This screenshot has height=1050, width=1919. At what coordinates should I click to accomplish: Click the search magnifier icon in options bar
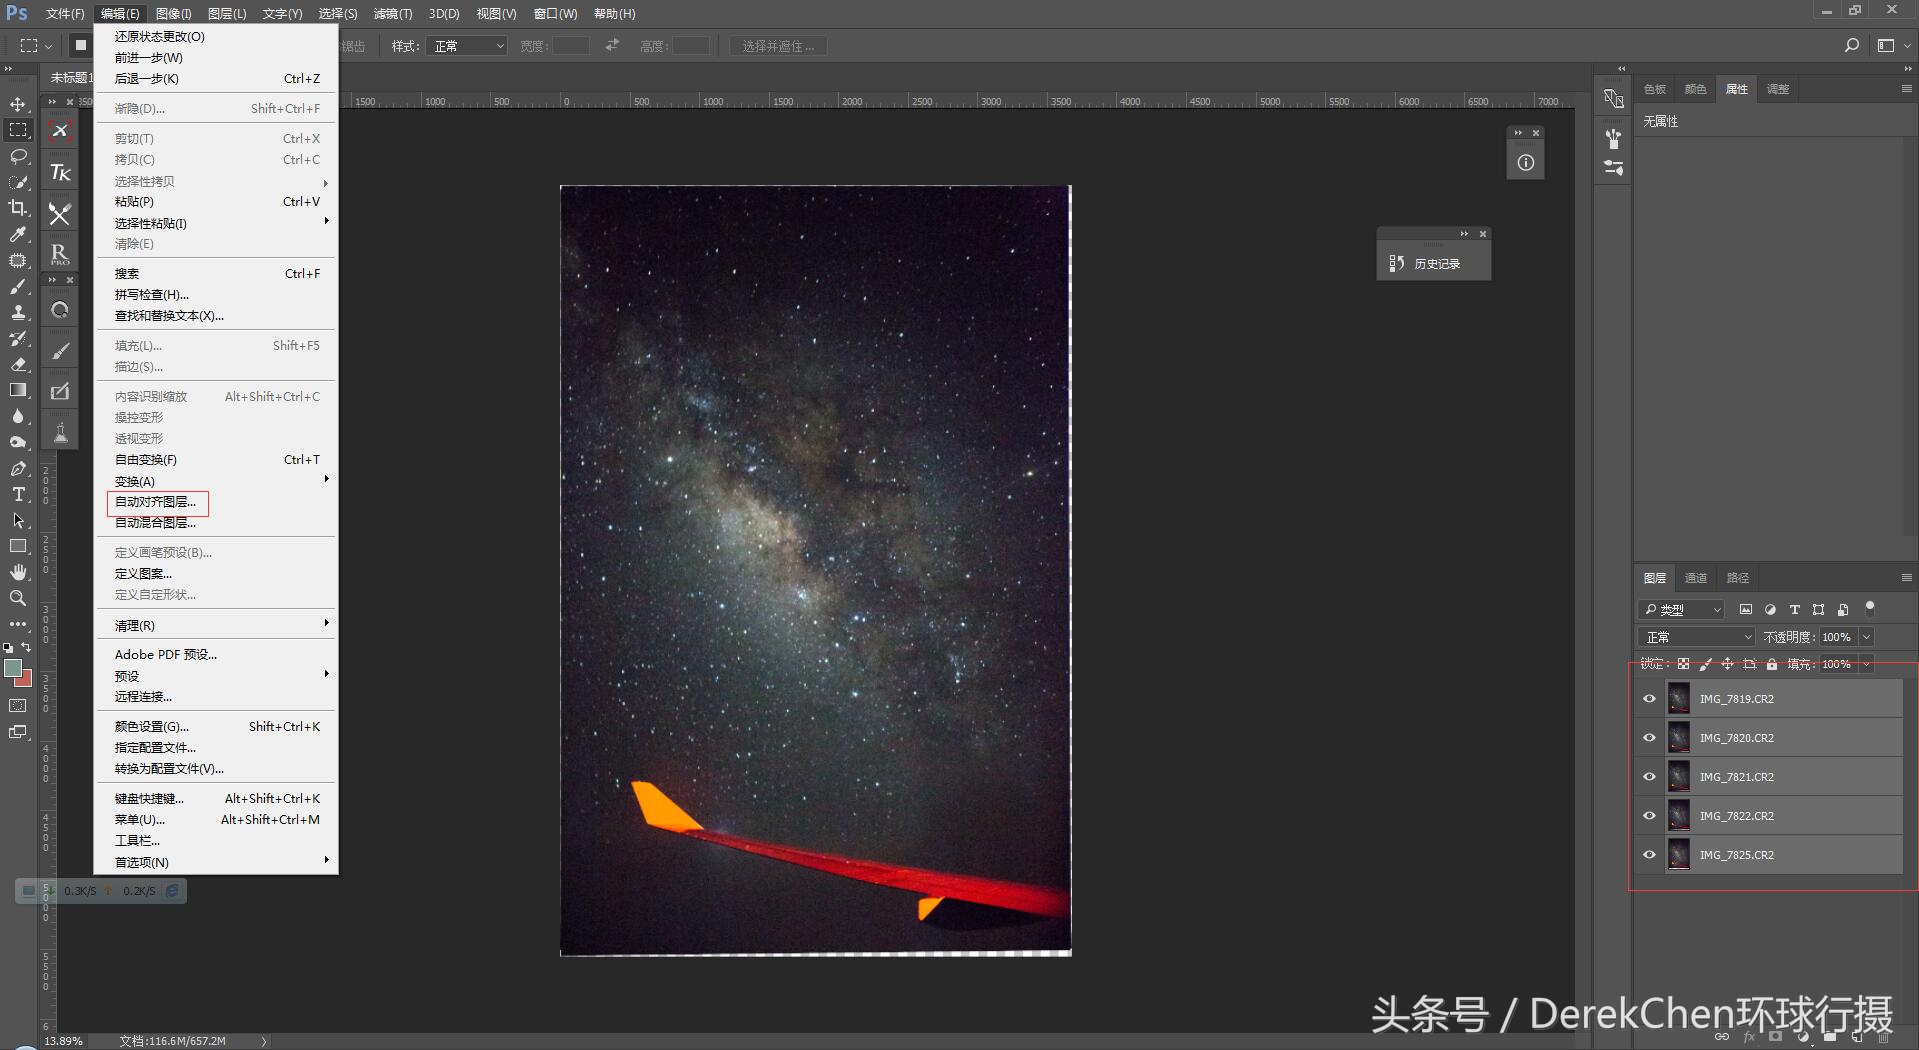(1851, 46)
